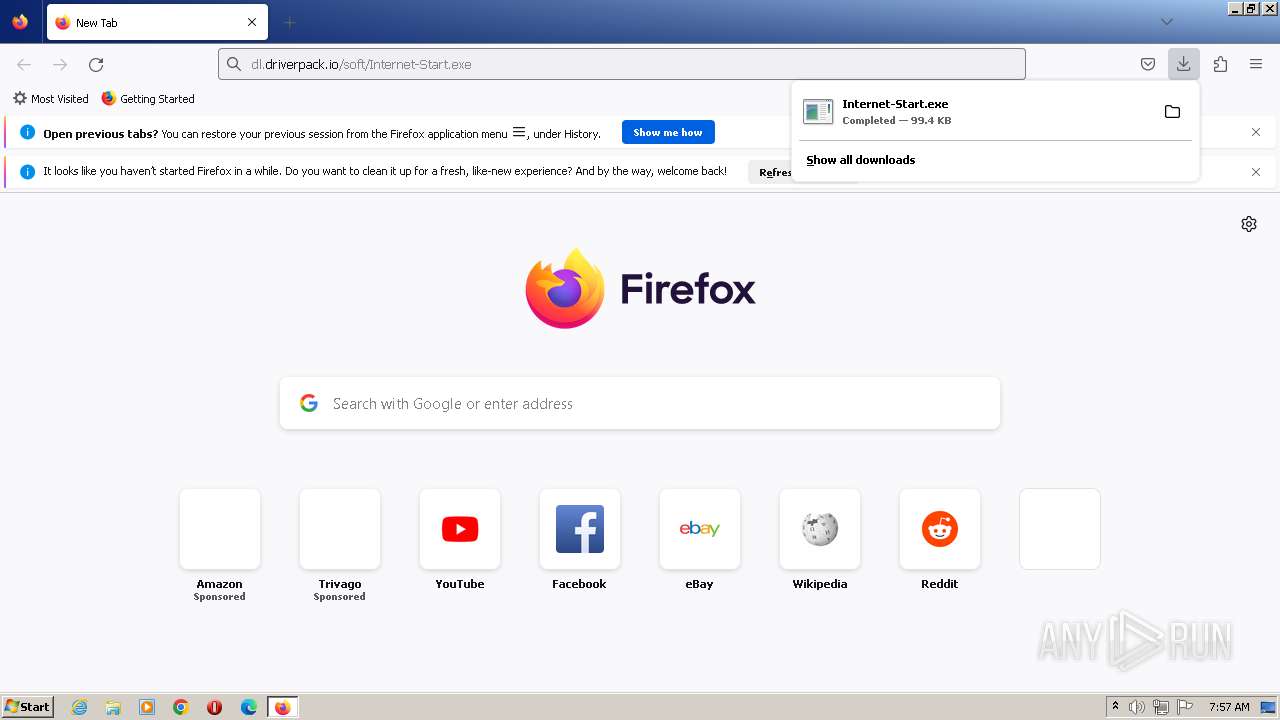
Task: Click the Search with Google box
Action: coord(640,403)
